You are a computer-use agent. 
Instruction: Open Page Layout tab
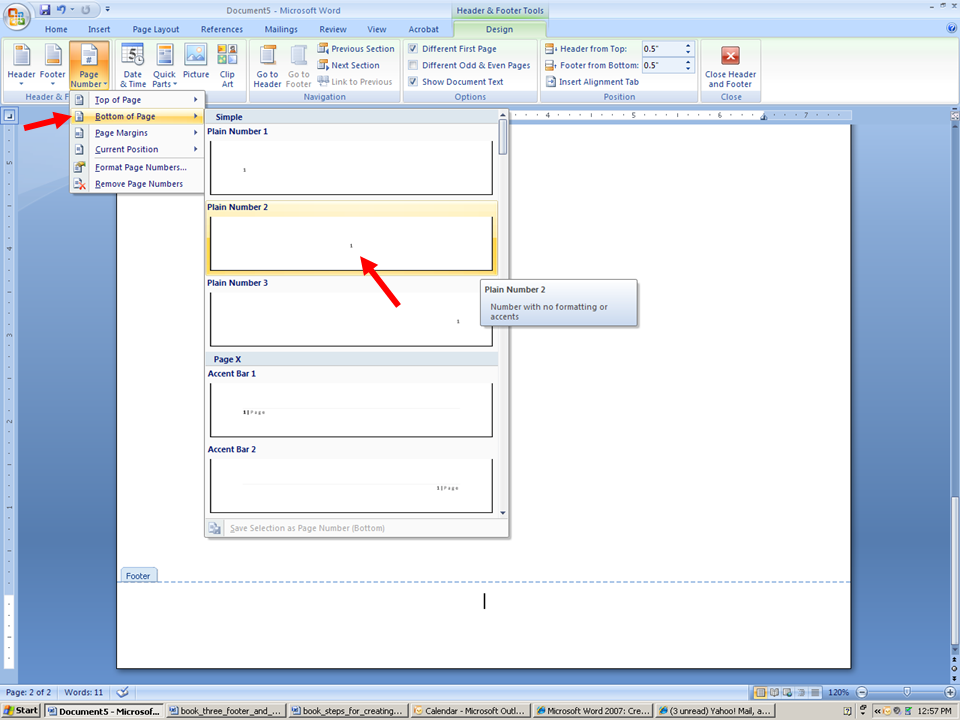pyautogui.click(x=156, y=29)
